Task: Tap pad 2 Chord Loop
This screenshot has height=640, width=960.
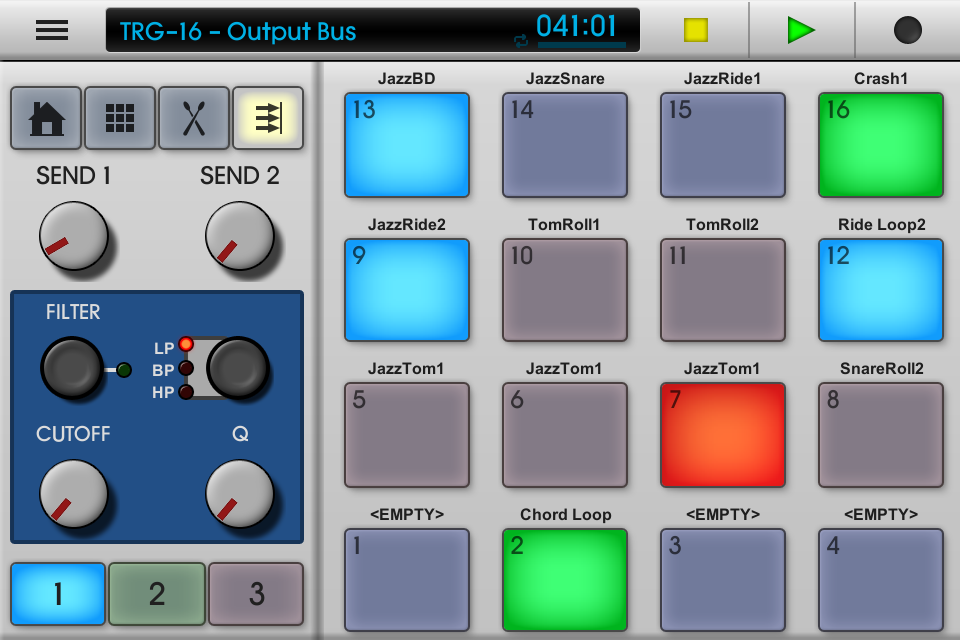Action: (x=565, y=581)
